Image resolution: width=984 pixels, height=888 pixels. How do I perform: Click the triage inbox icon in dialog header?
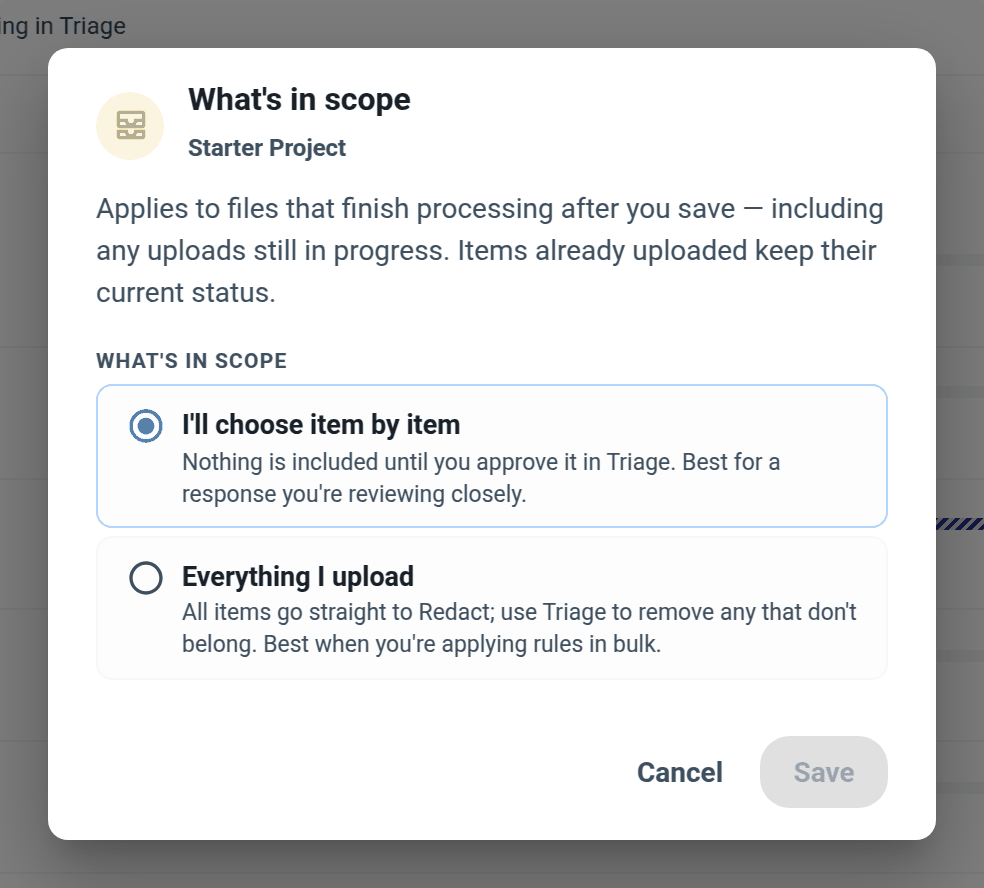click(131, 126)
